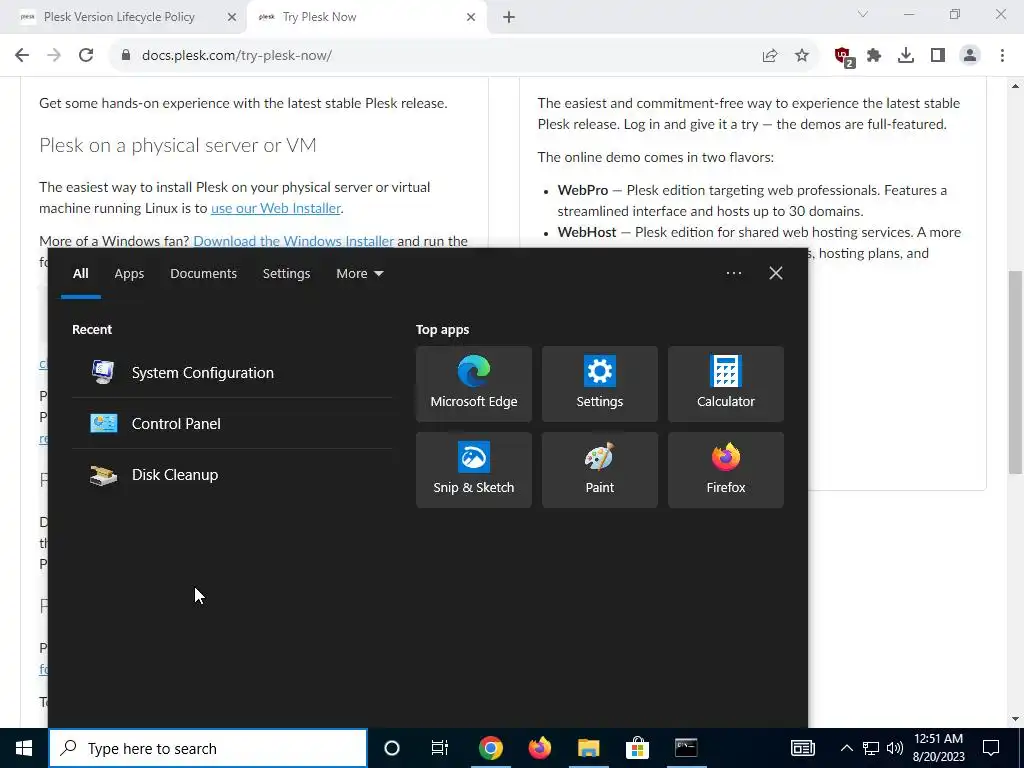Open Chrome tab search chevron

click(863, 14)
